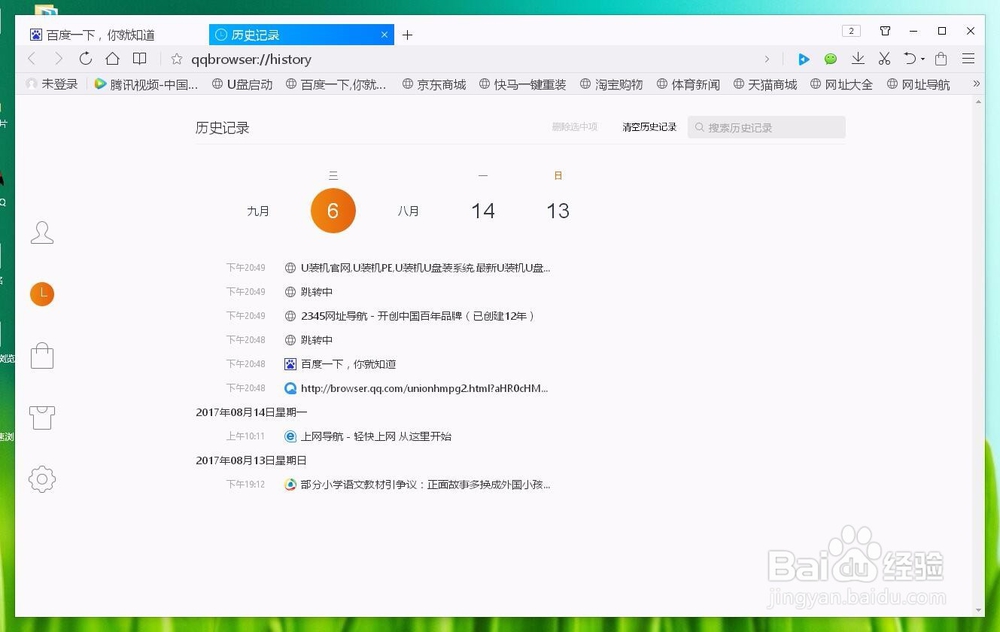Select the screenshot scissors icon
Screen dimensions: 1000x632
(886, 59)
